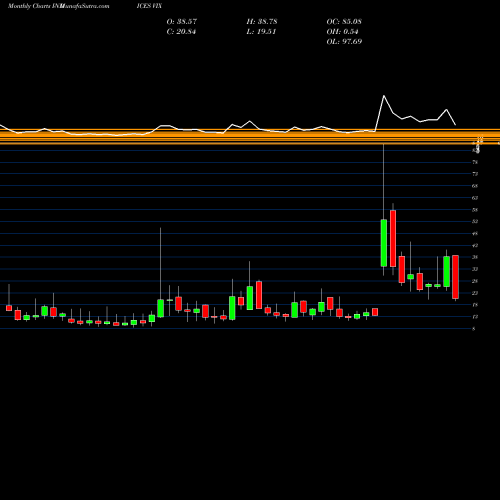Image resolution: width=500 pixels, height=500 pixels.
Task: Click the 'OH: 0.54' value
Action: (x=342, y=32)
